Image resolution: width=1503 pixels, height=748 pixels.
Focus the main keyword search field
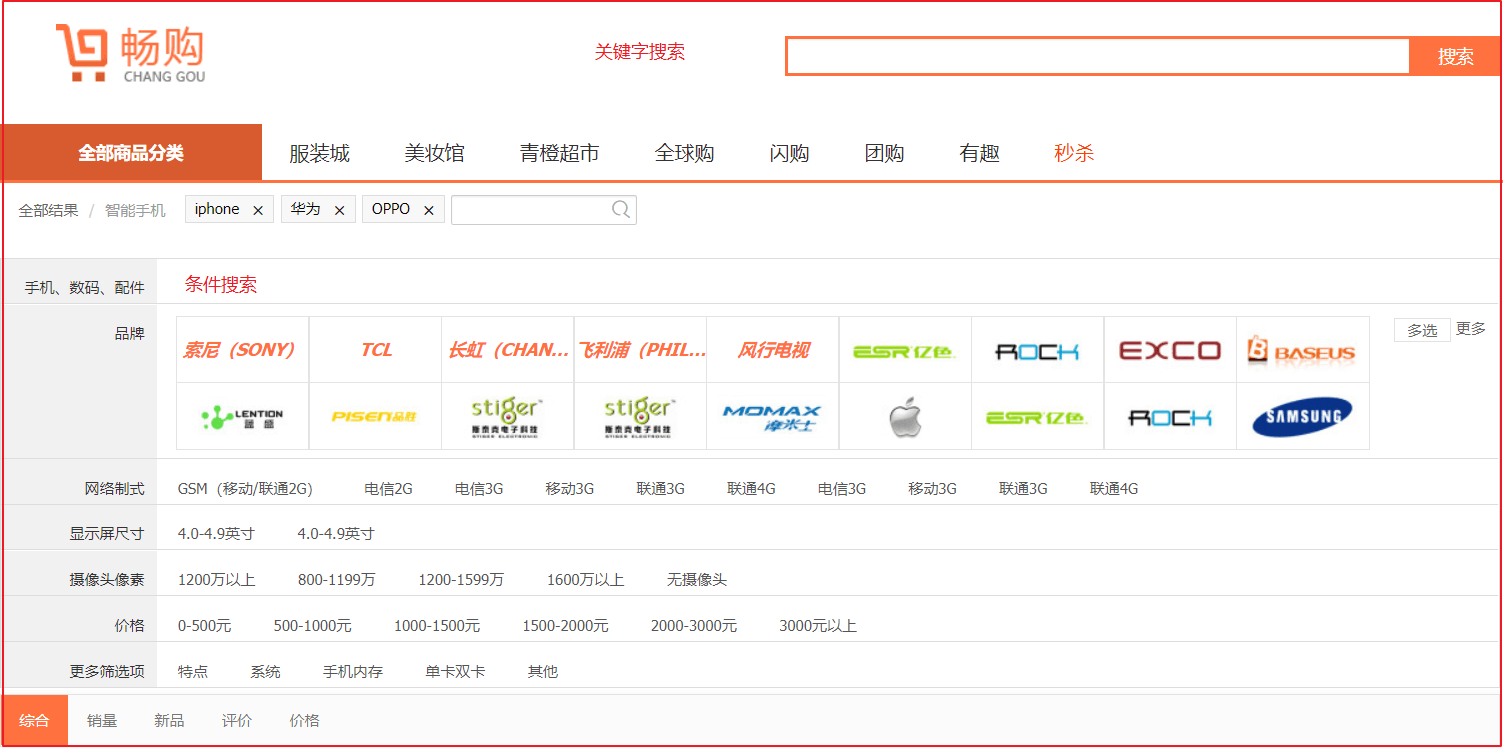point(1098,56)
